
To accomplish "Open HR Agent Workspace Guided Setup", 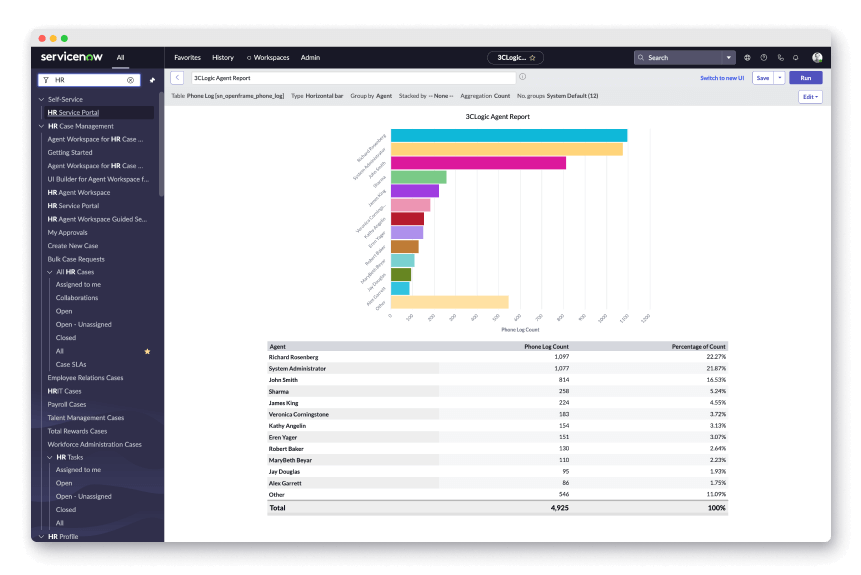I will [97, 220].
